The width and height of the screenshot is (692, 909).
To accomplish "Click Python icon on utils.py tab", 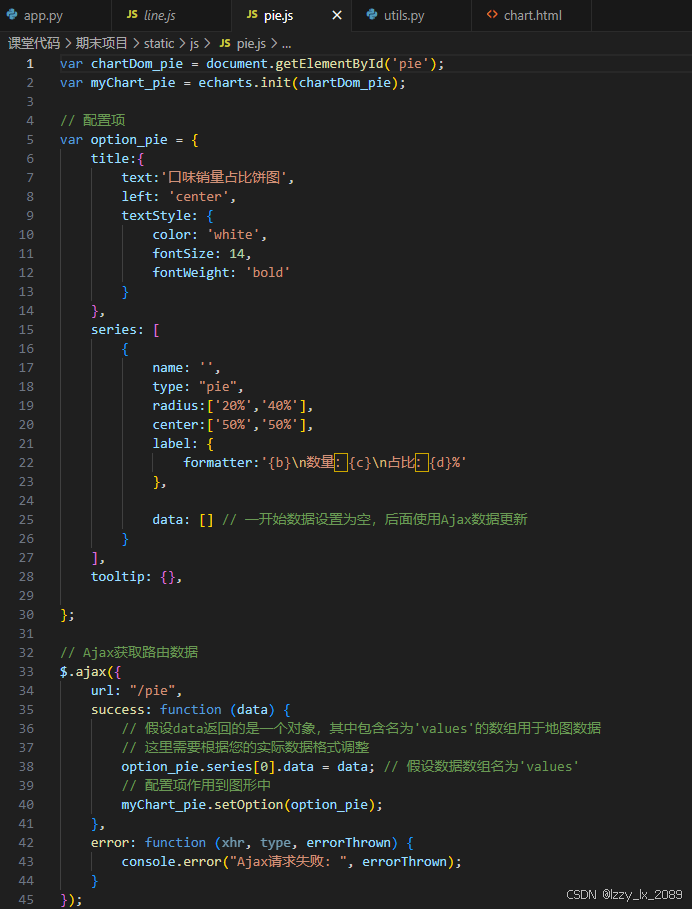I will [372, 14].
